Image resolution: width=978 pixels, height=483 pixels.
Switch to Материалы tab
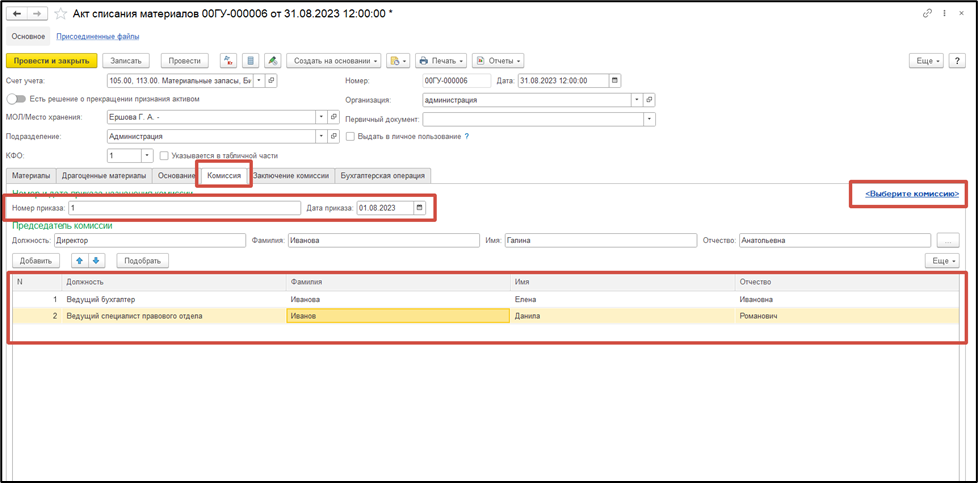(31, 175)
